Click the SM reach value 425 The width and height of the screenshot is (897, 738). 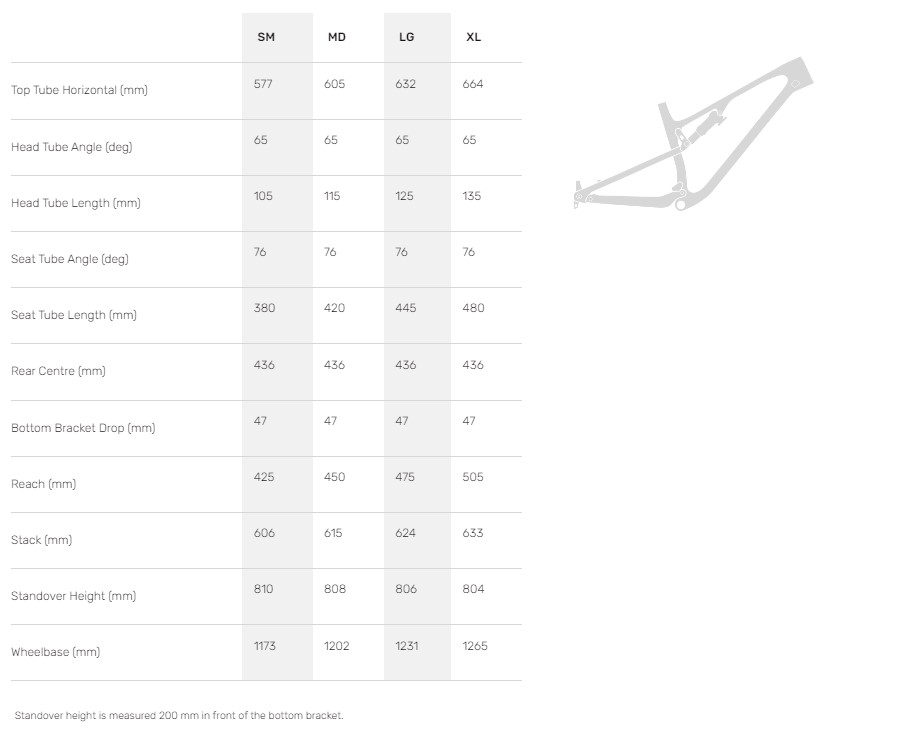pyautogui.click(x=264, y=477)
